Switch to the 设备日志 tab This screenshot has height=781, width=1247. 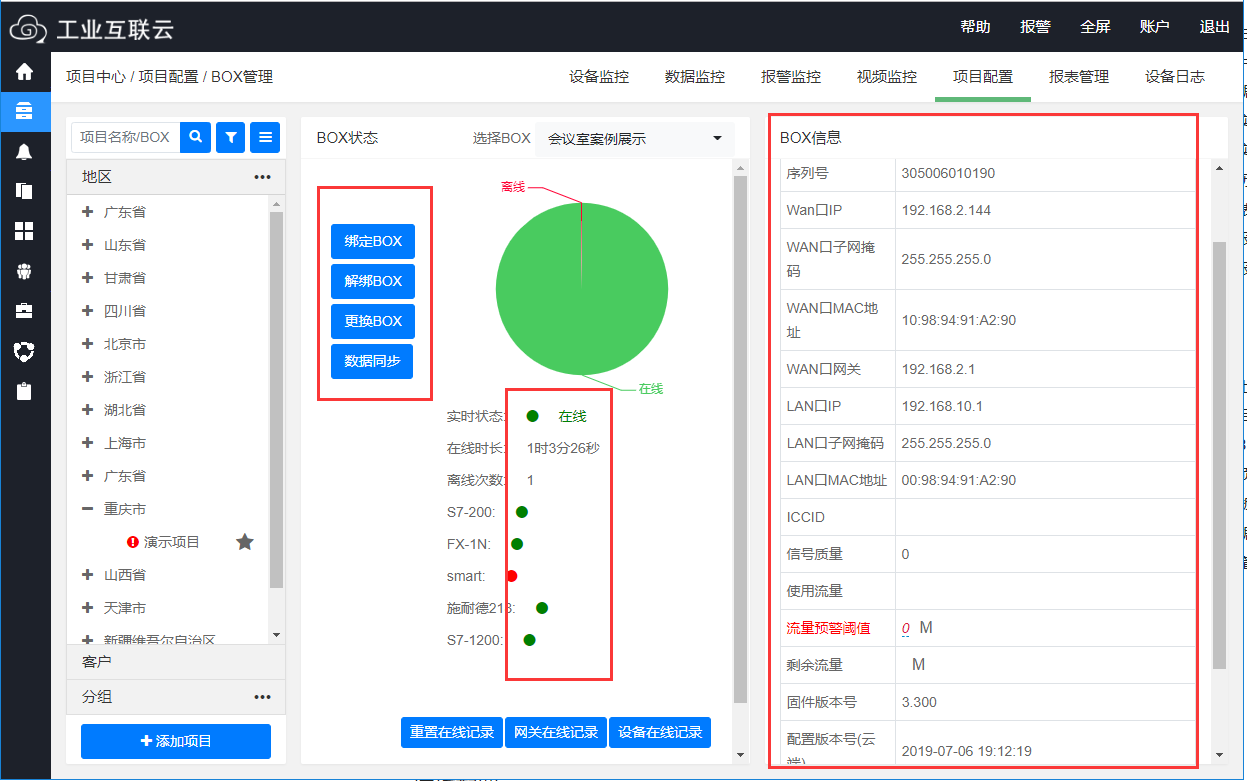(x=1175, y=77)
